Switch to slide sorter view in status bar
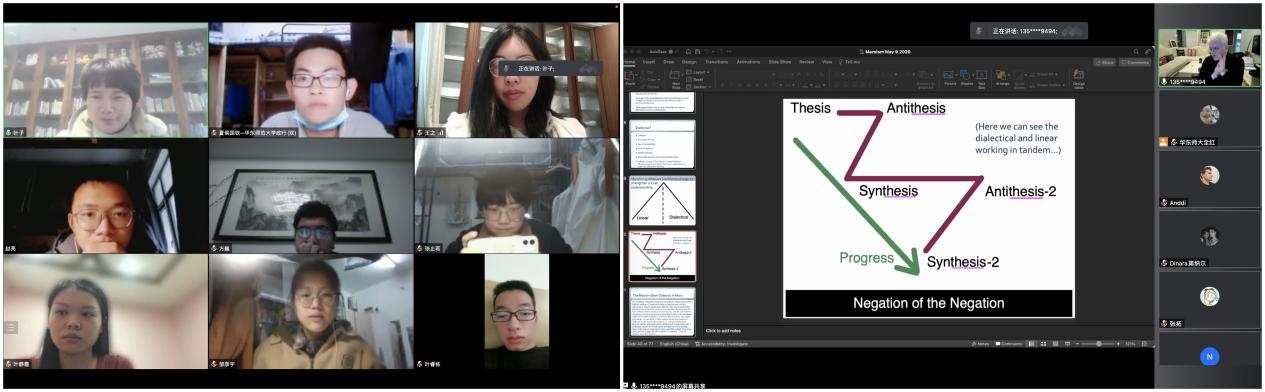The image size is (1265, 392). coord(1043,344)
